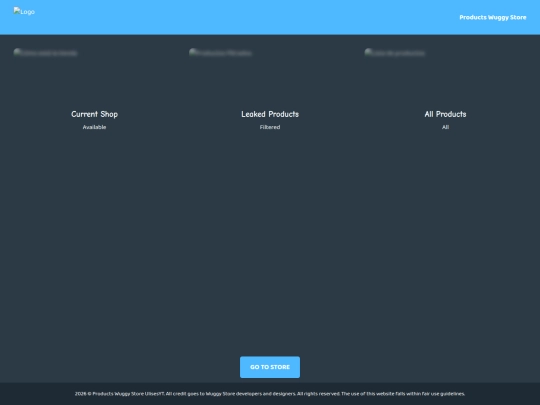Viewport: 540px width, 405px height.
Task: Open the Products Wuggy Store header link
Action: (492, 17)
